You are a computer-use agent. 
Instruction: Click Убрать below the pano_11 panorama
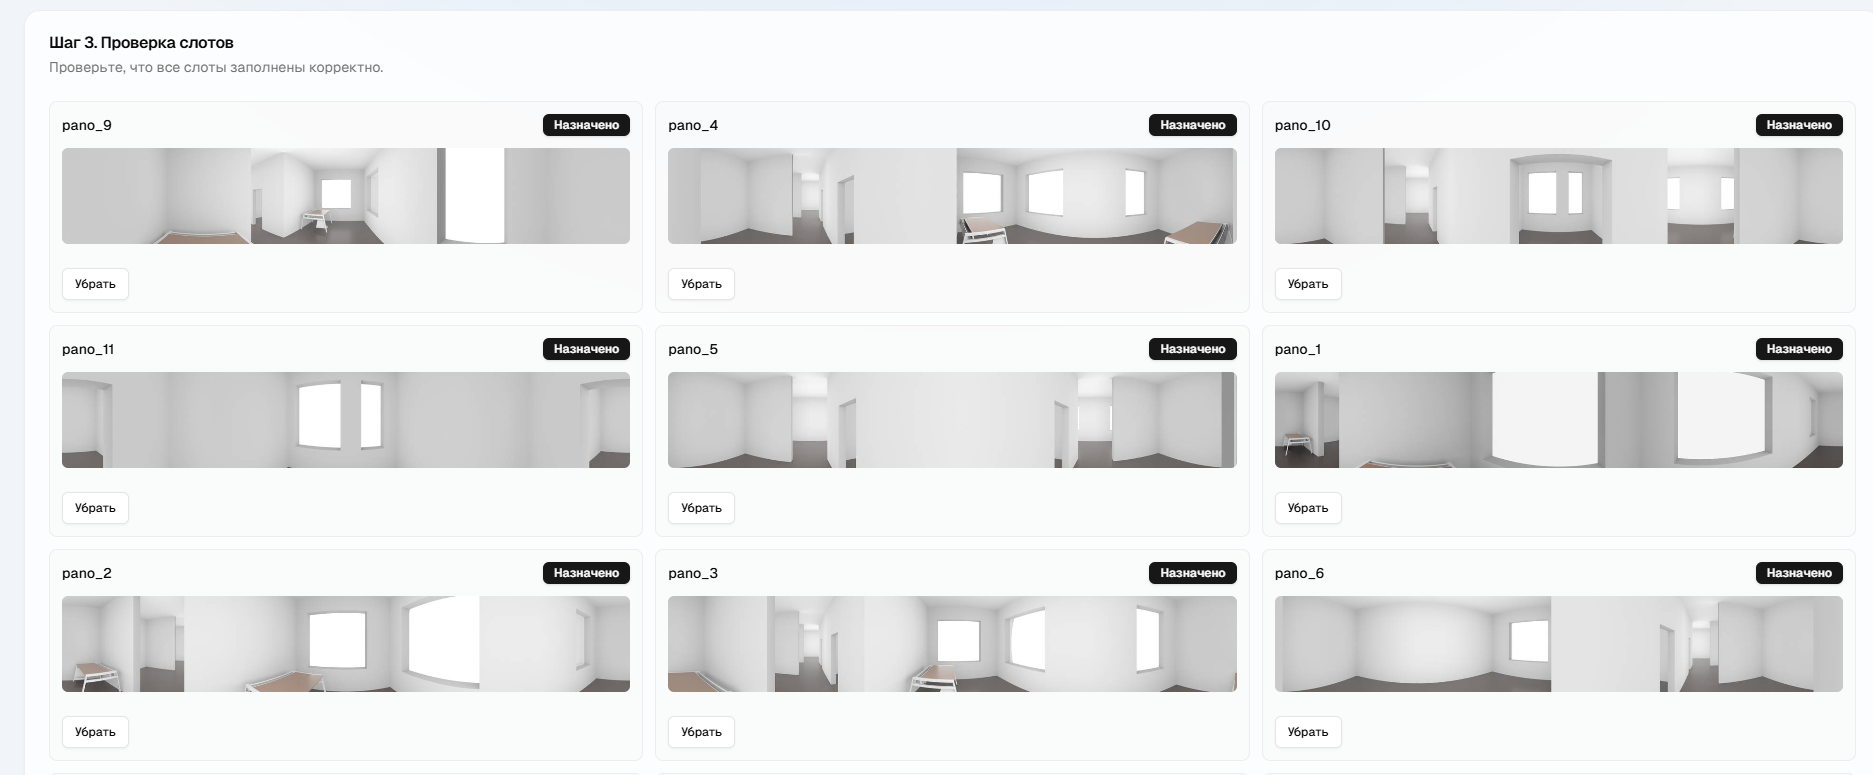tap(95, 508)
